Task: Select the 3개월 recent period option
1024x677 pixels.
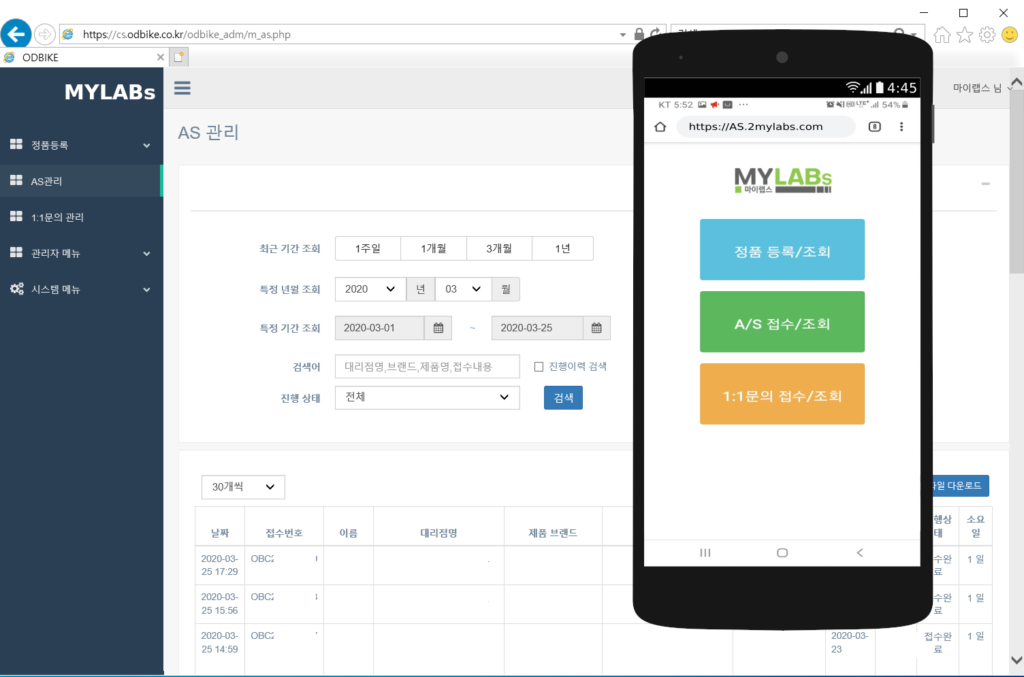Action: point(499,249)
